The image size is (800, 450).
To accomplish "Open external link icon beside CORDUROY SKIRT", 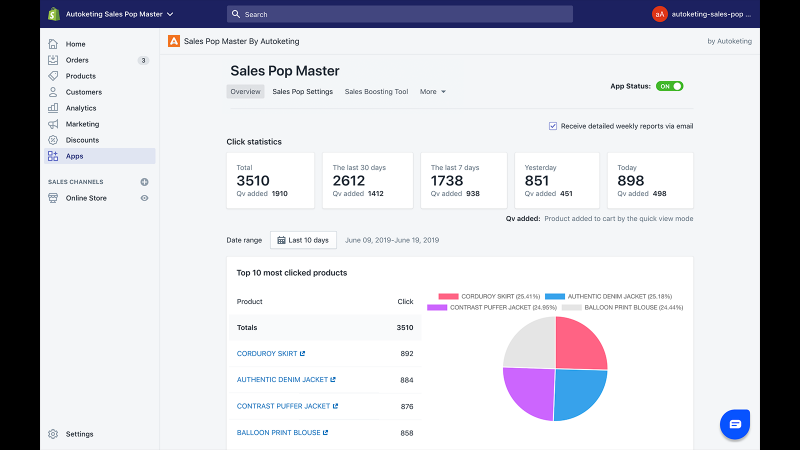I will click(x=303, y=353).
